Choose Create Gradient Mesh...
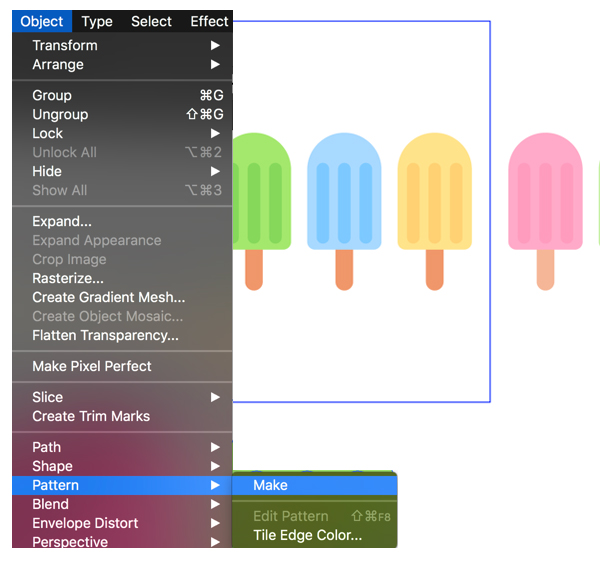600x574 pixels. coord(108,297)
